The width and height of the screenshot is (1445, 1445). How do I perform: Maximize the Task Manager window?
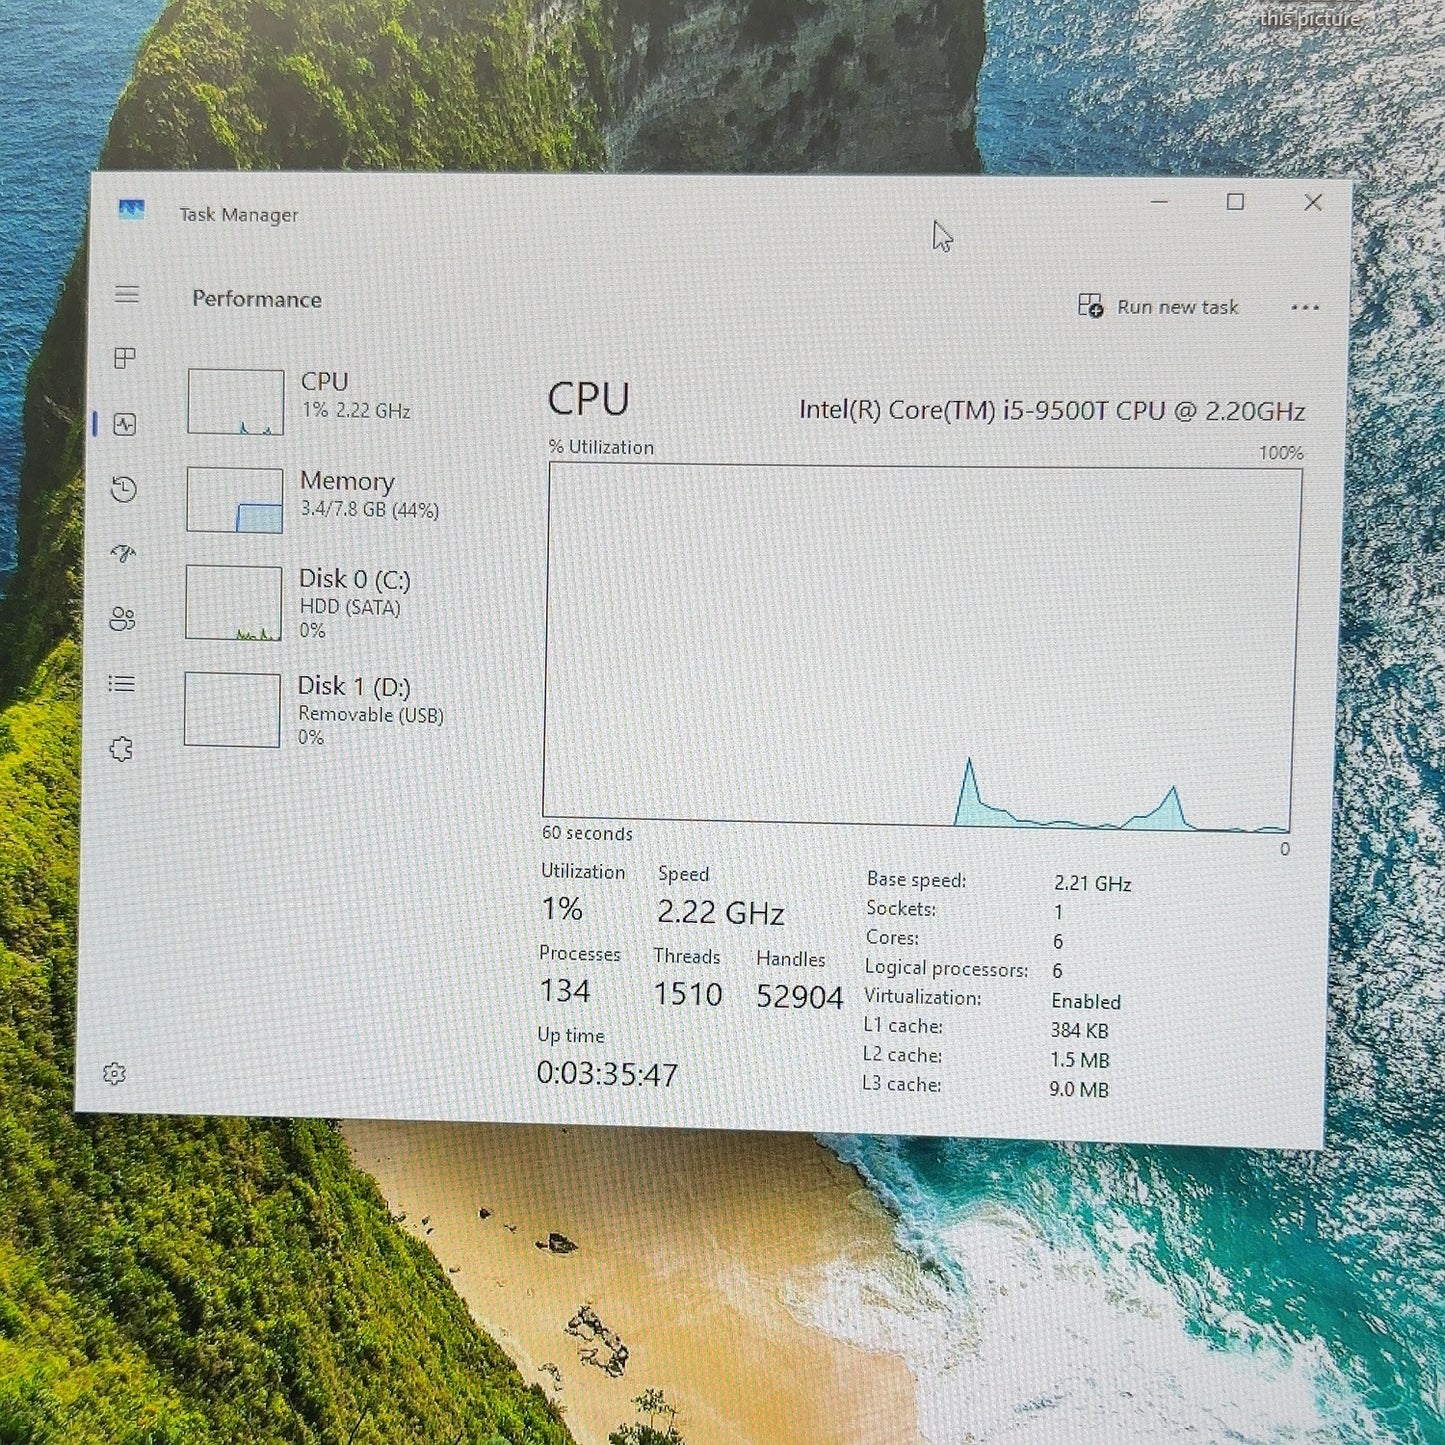pyautogui.click(x=1236, y=202)
